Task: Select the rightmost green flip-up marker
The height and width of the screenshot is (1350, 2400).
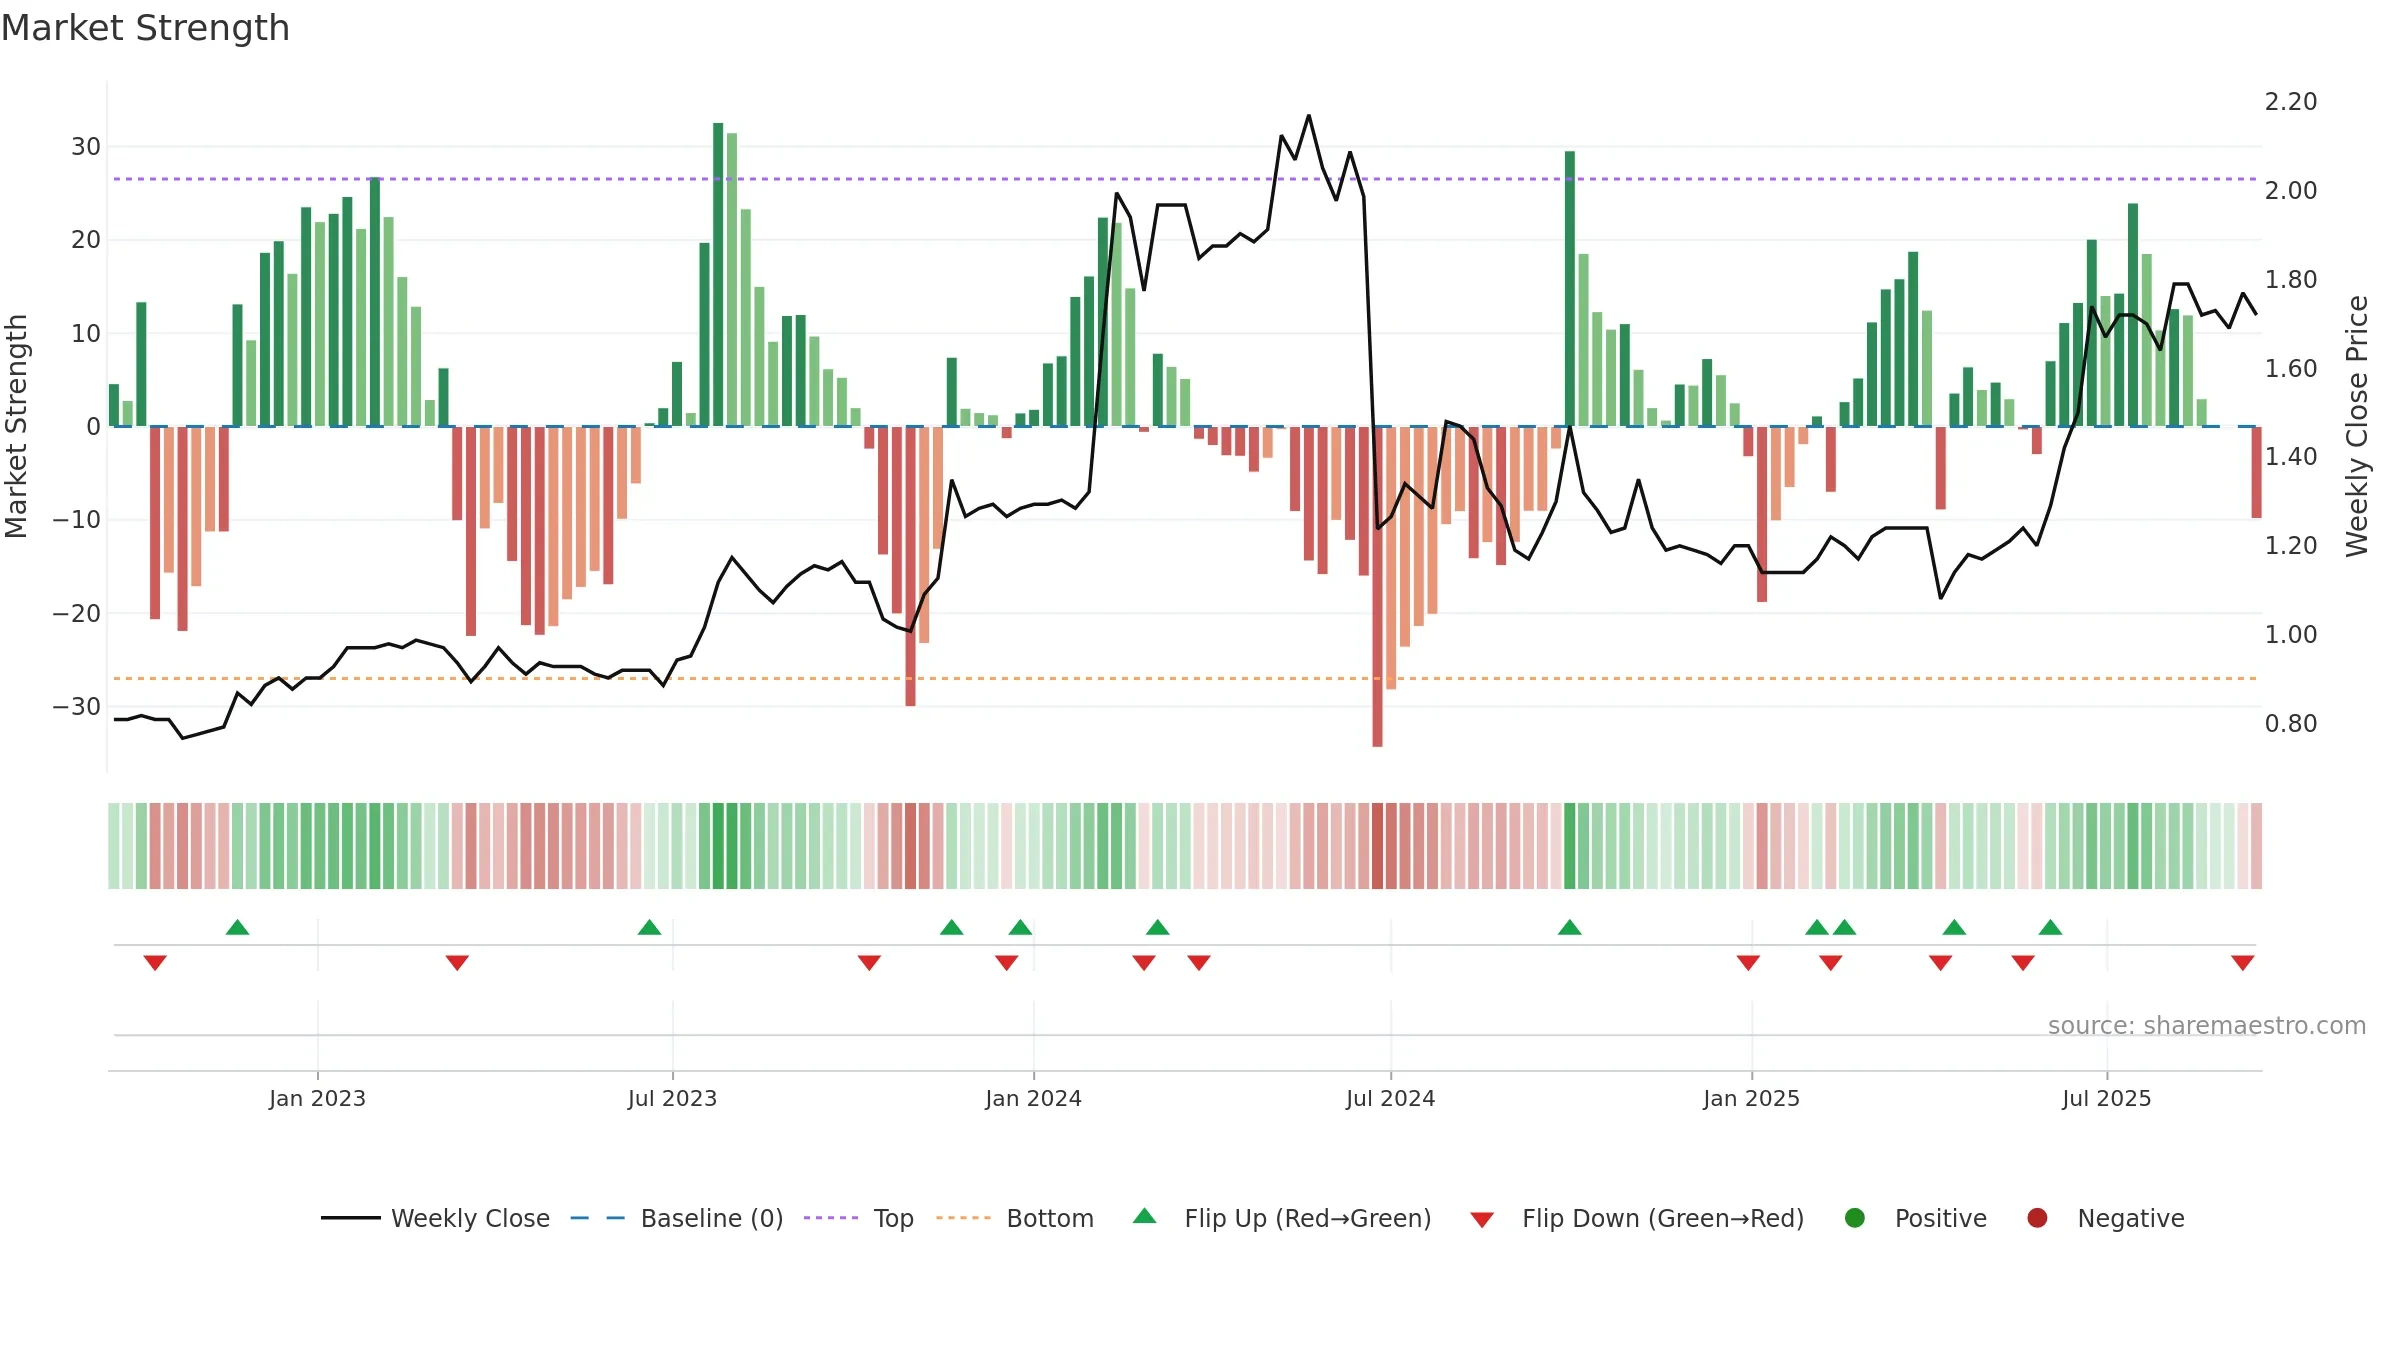Action: point(2050,927)
